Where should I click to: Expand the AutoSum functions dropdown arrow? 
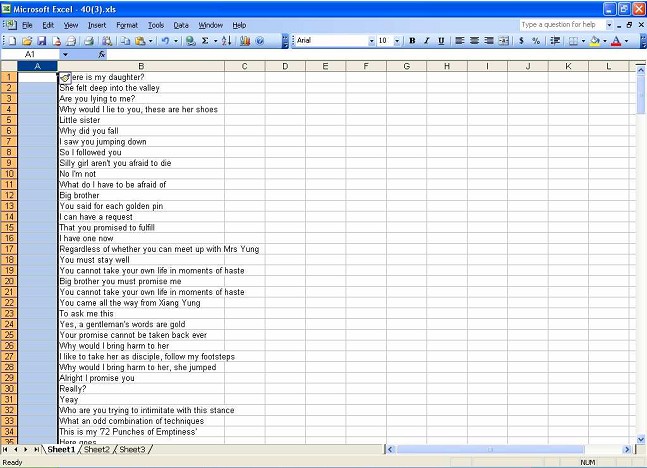point(215,40)
